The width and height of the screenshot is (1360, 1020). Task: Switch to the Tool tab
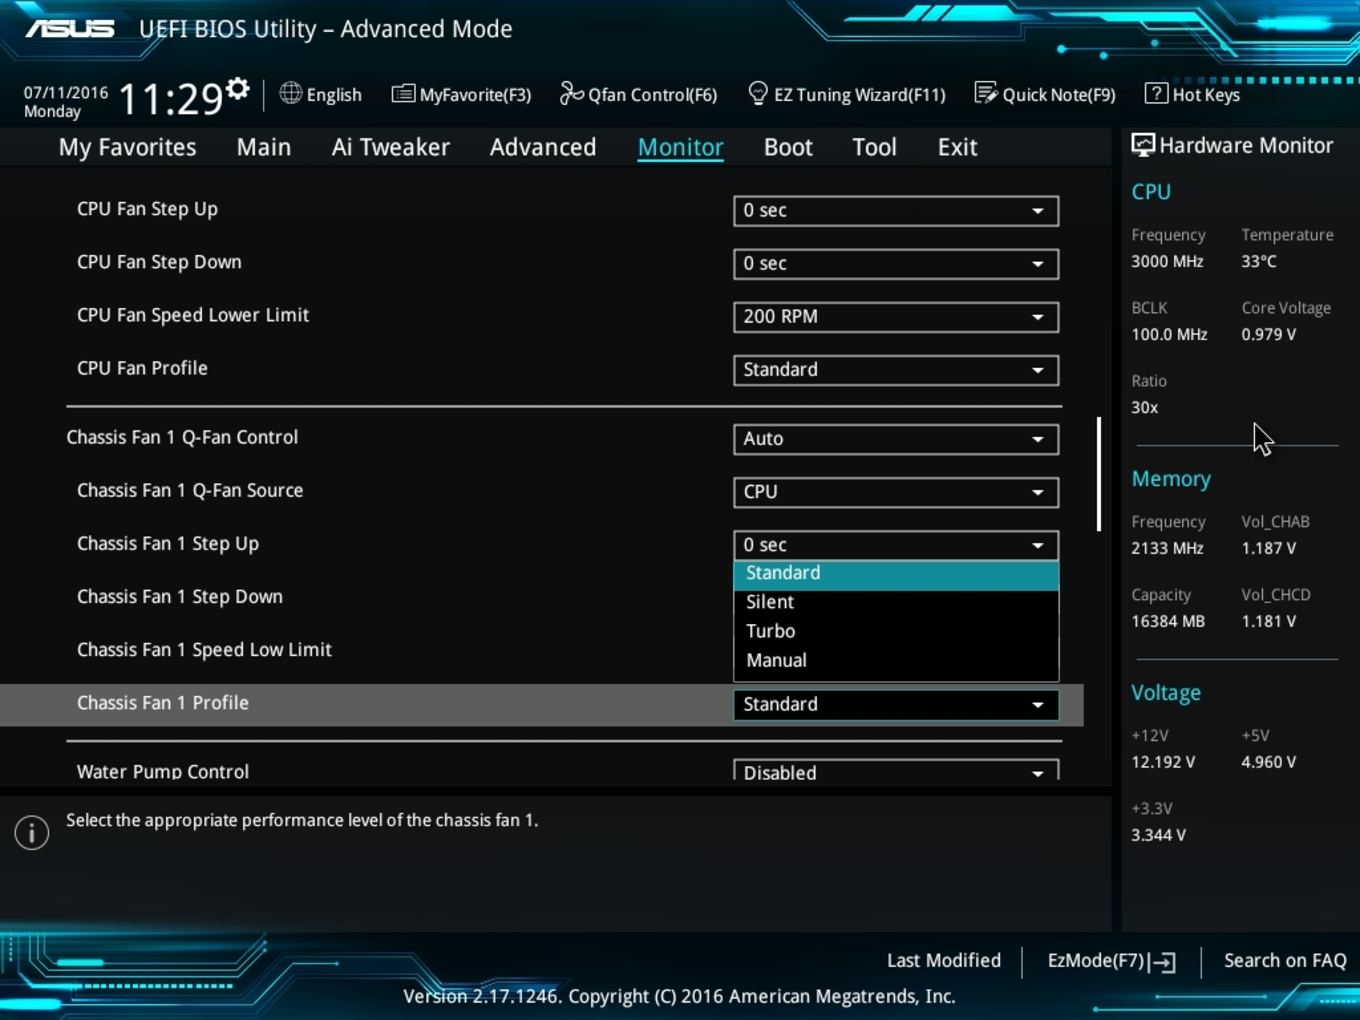point(874,147)
